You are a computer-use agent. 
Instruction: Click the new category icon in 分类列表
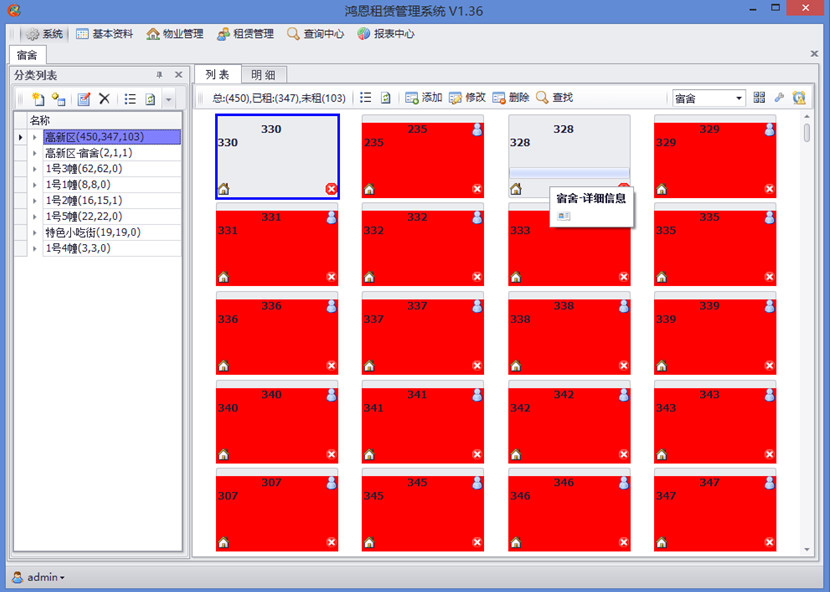(38, 99)
